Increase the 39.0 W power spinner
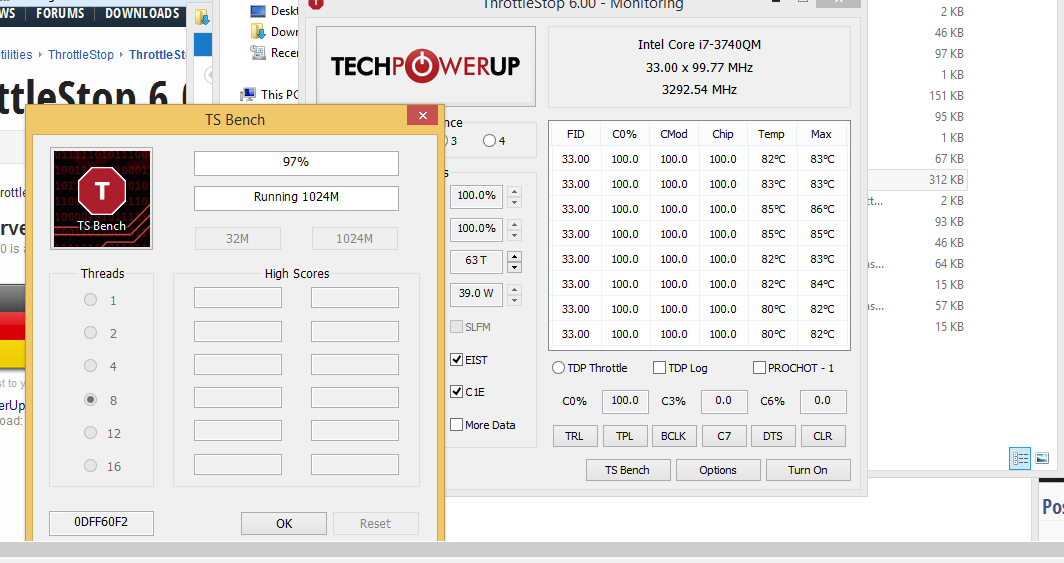Screen dimensions: 1064x563 coord(514,289)
